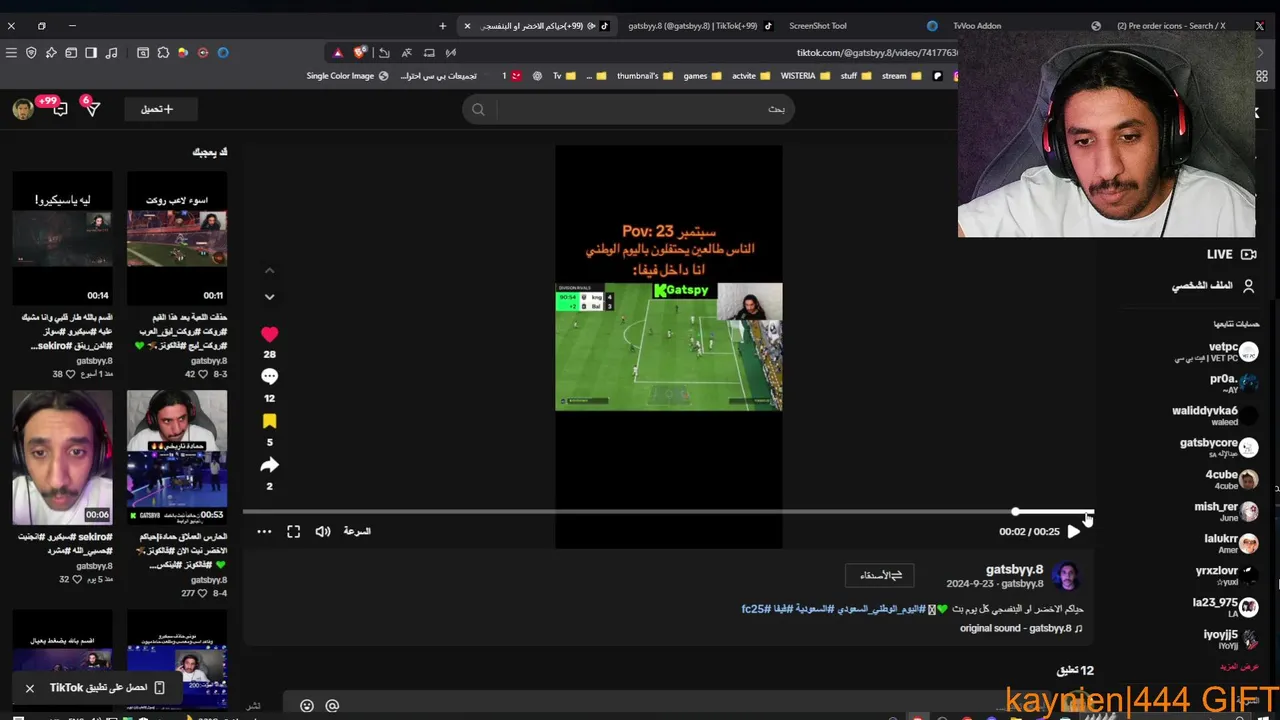Open a new browser tab with plus
The height and width of the screenshot is (720, 1280).
point(443,26)
